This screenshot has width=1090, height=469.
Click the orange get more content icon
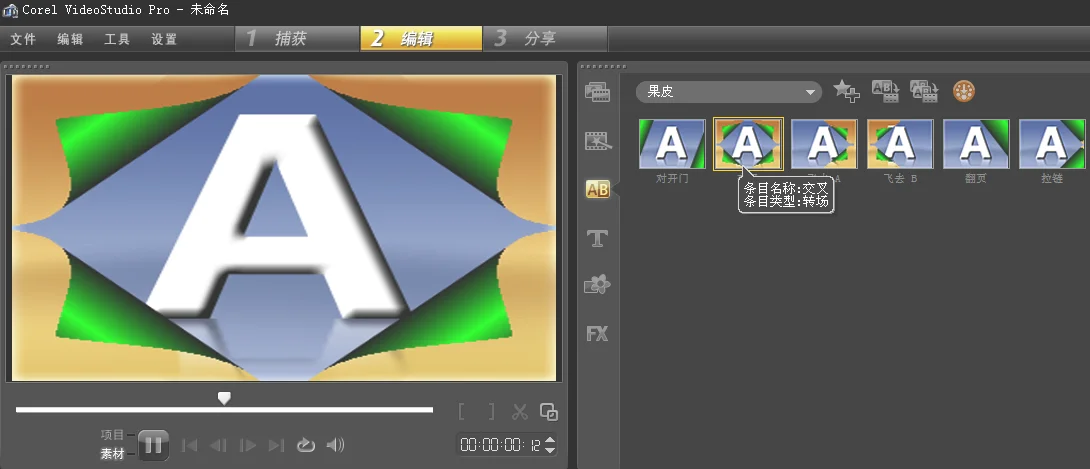click(964, 92)
